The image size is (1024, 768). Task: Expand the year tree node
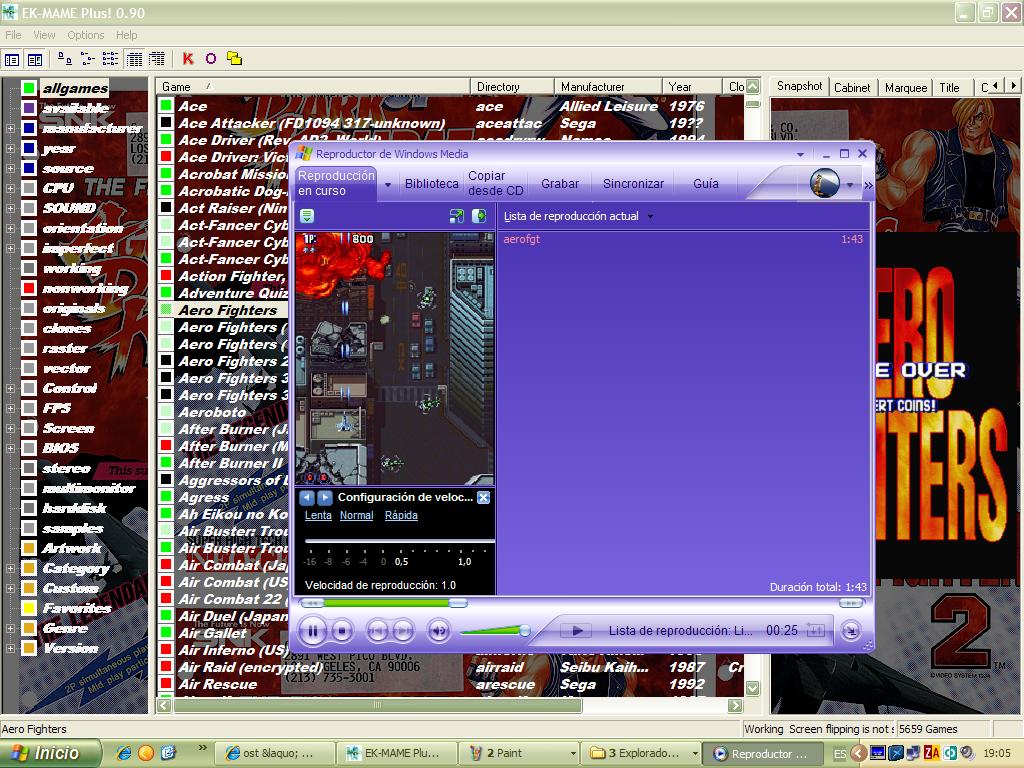point(10,149)
